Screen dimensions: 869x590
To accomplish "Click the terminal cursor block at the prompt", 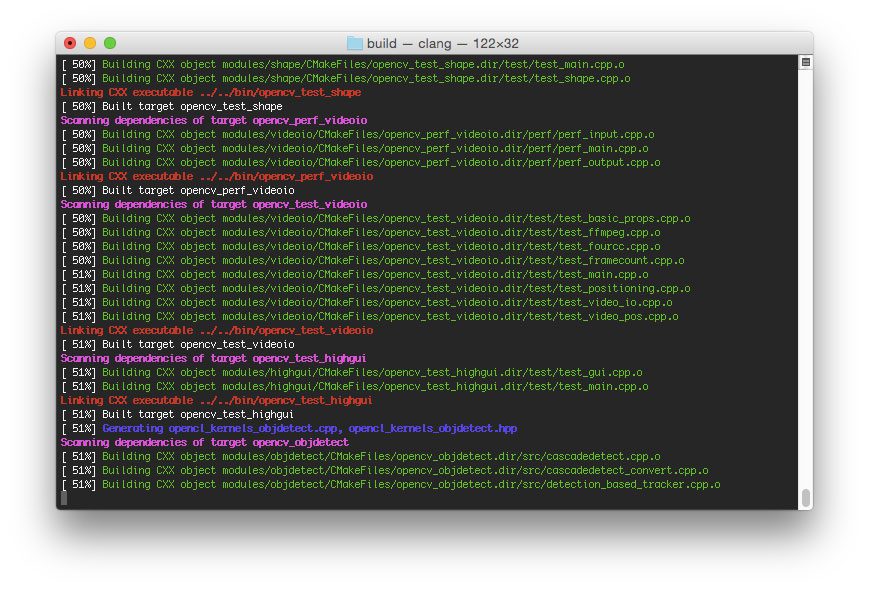I will (x=66, y=498).
